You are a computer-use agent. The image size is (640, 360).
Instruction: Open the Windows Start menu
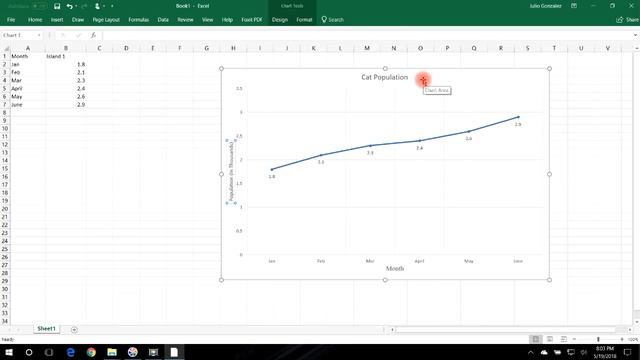[x=9, y=352]
